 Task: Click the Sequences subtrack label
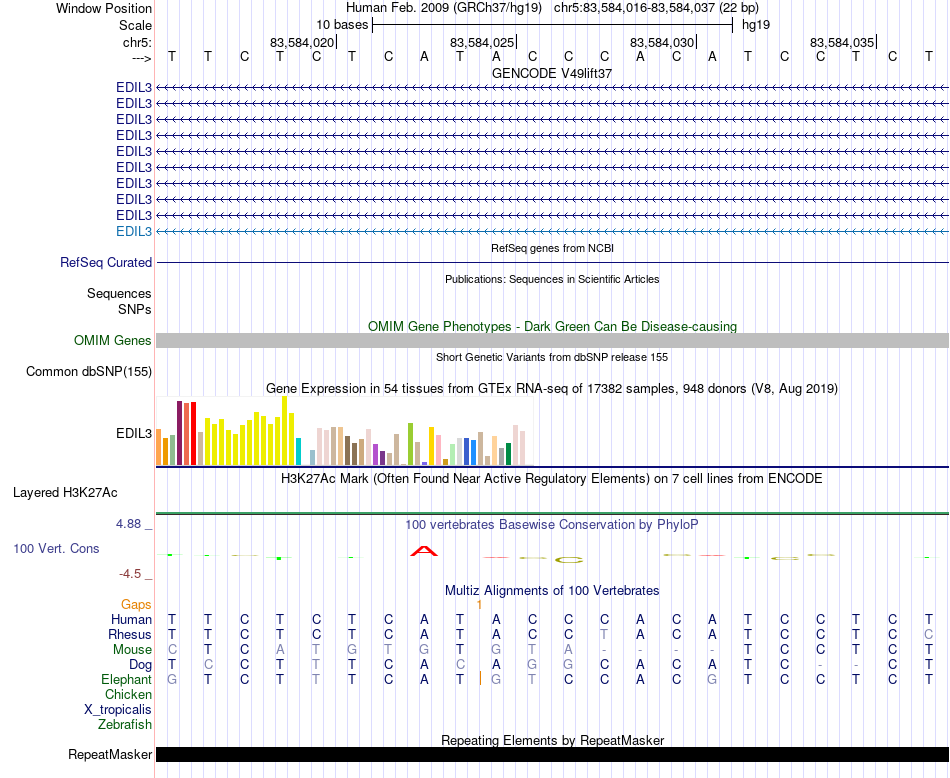[119, 294]
